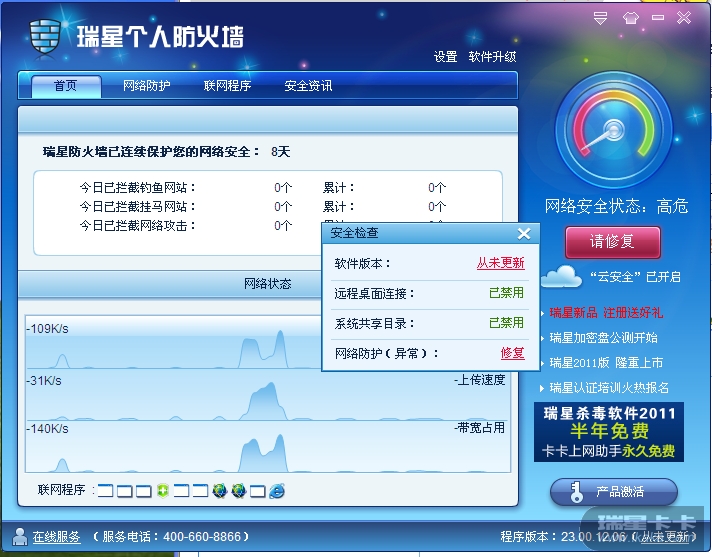Screen dimensions: 712x557
Task: Open the 瑞星认证培训火热报名 news link
Action: [x=609, y=388]
